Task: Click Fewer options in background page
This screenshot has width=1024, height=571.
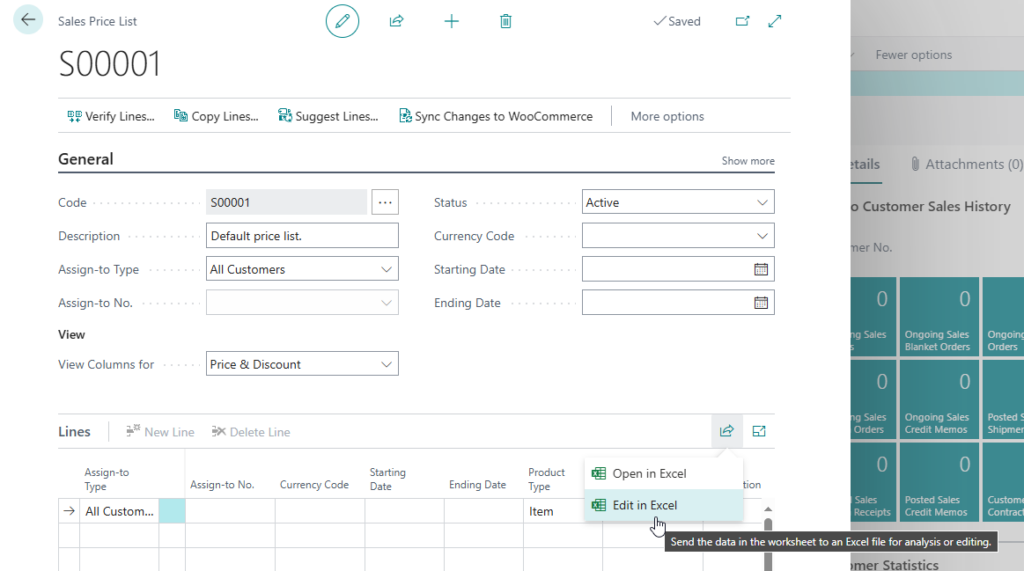Action: click(x=914, y=55)
